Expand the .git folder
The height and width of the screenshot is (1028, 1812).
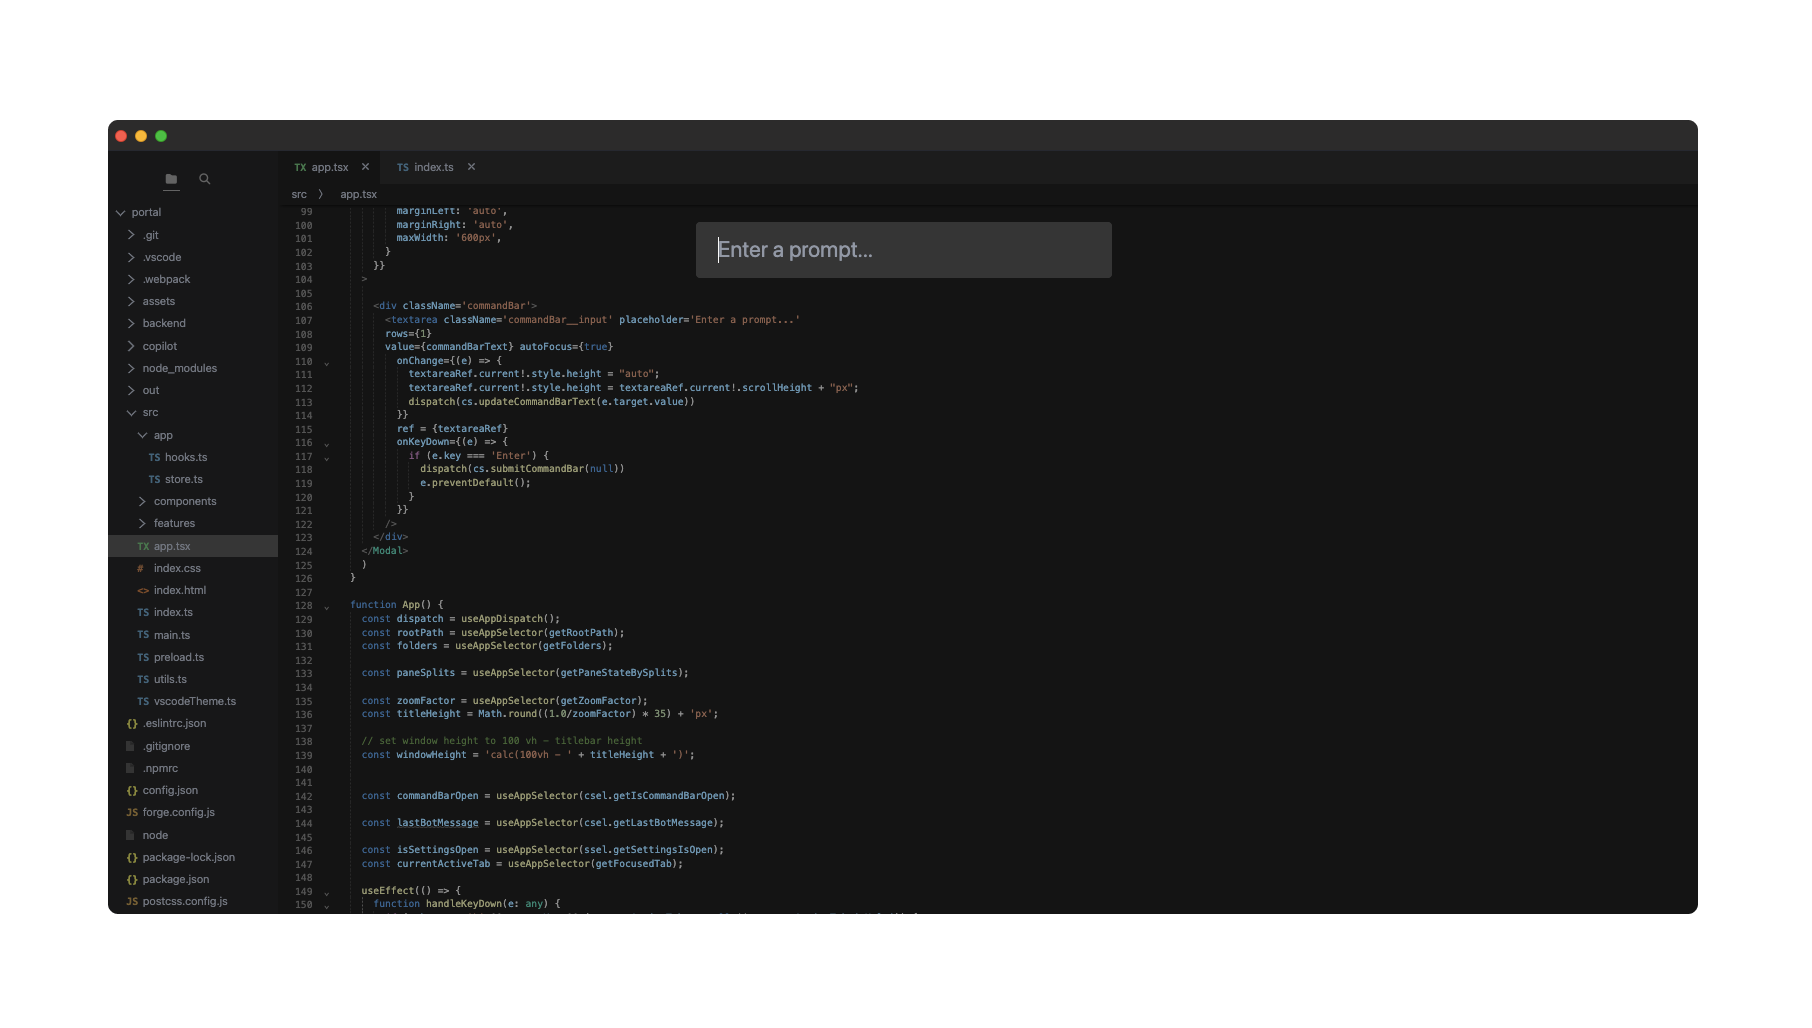point(131,235)
